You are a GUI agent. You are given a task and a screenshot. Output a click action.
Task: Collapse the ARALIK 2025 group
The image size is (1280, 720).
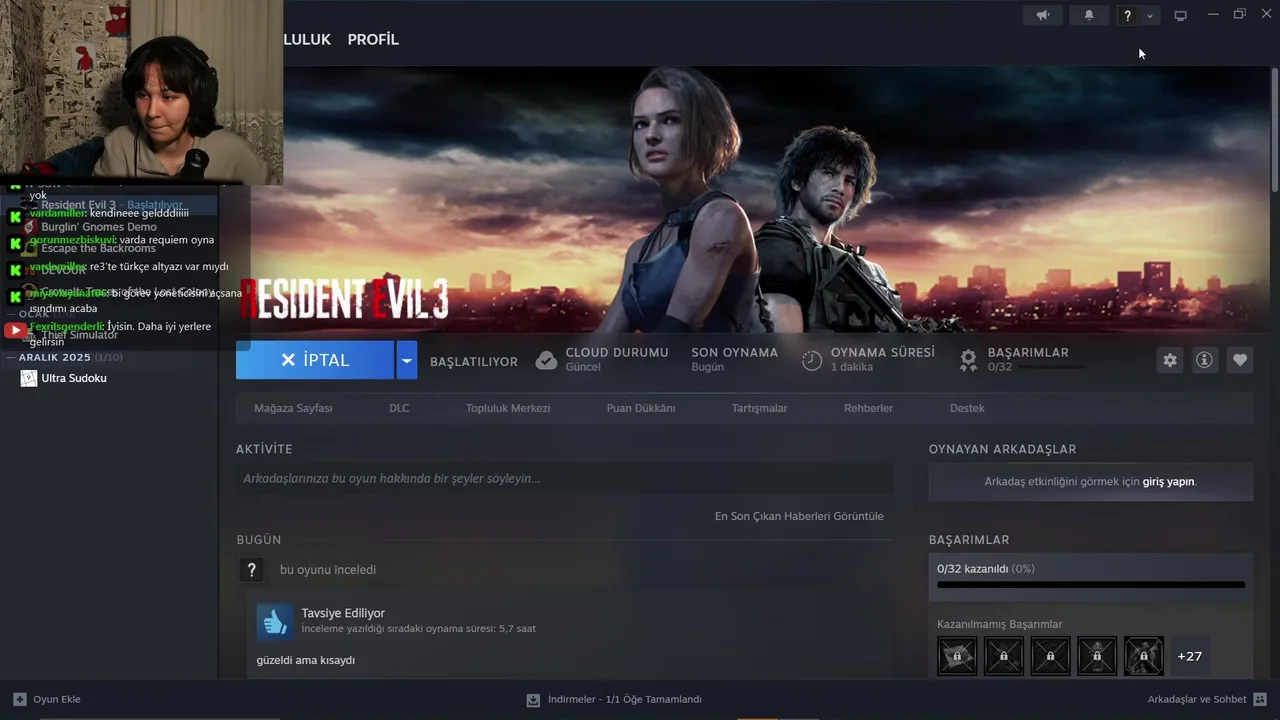coord(11,357)
